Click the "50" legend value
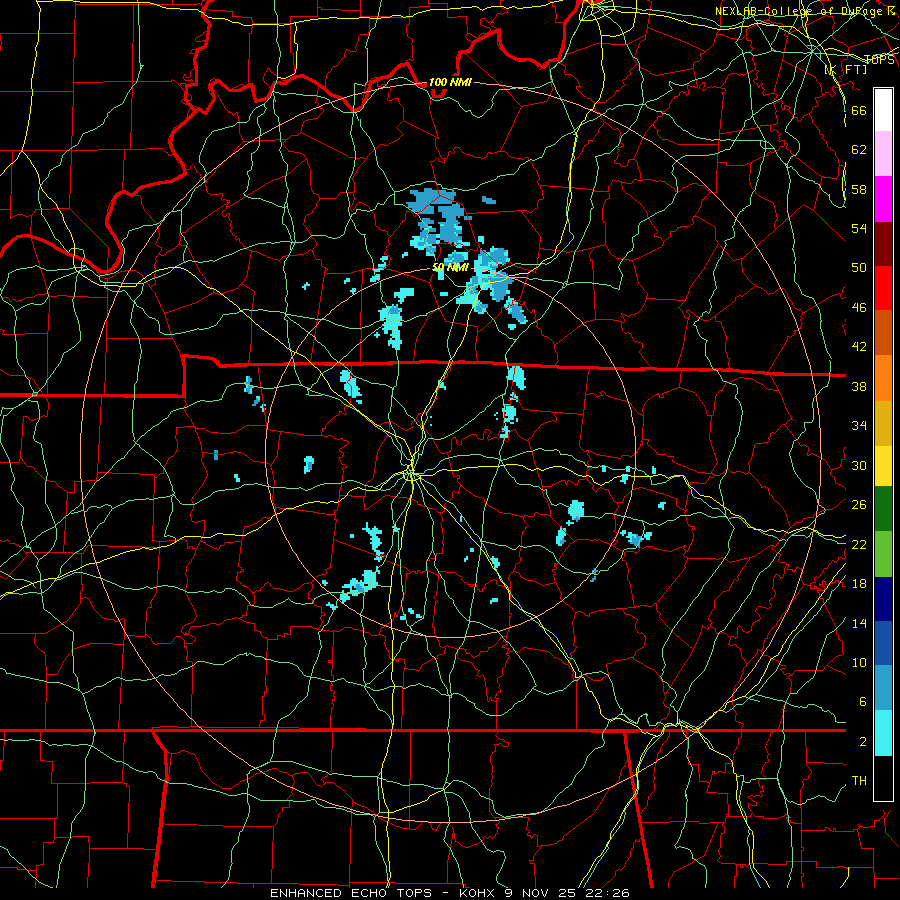The height and width of the screenshot is (900, 900). pos(859,267)
